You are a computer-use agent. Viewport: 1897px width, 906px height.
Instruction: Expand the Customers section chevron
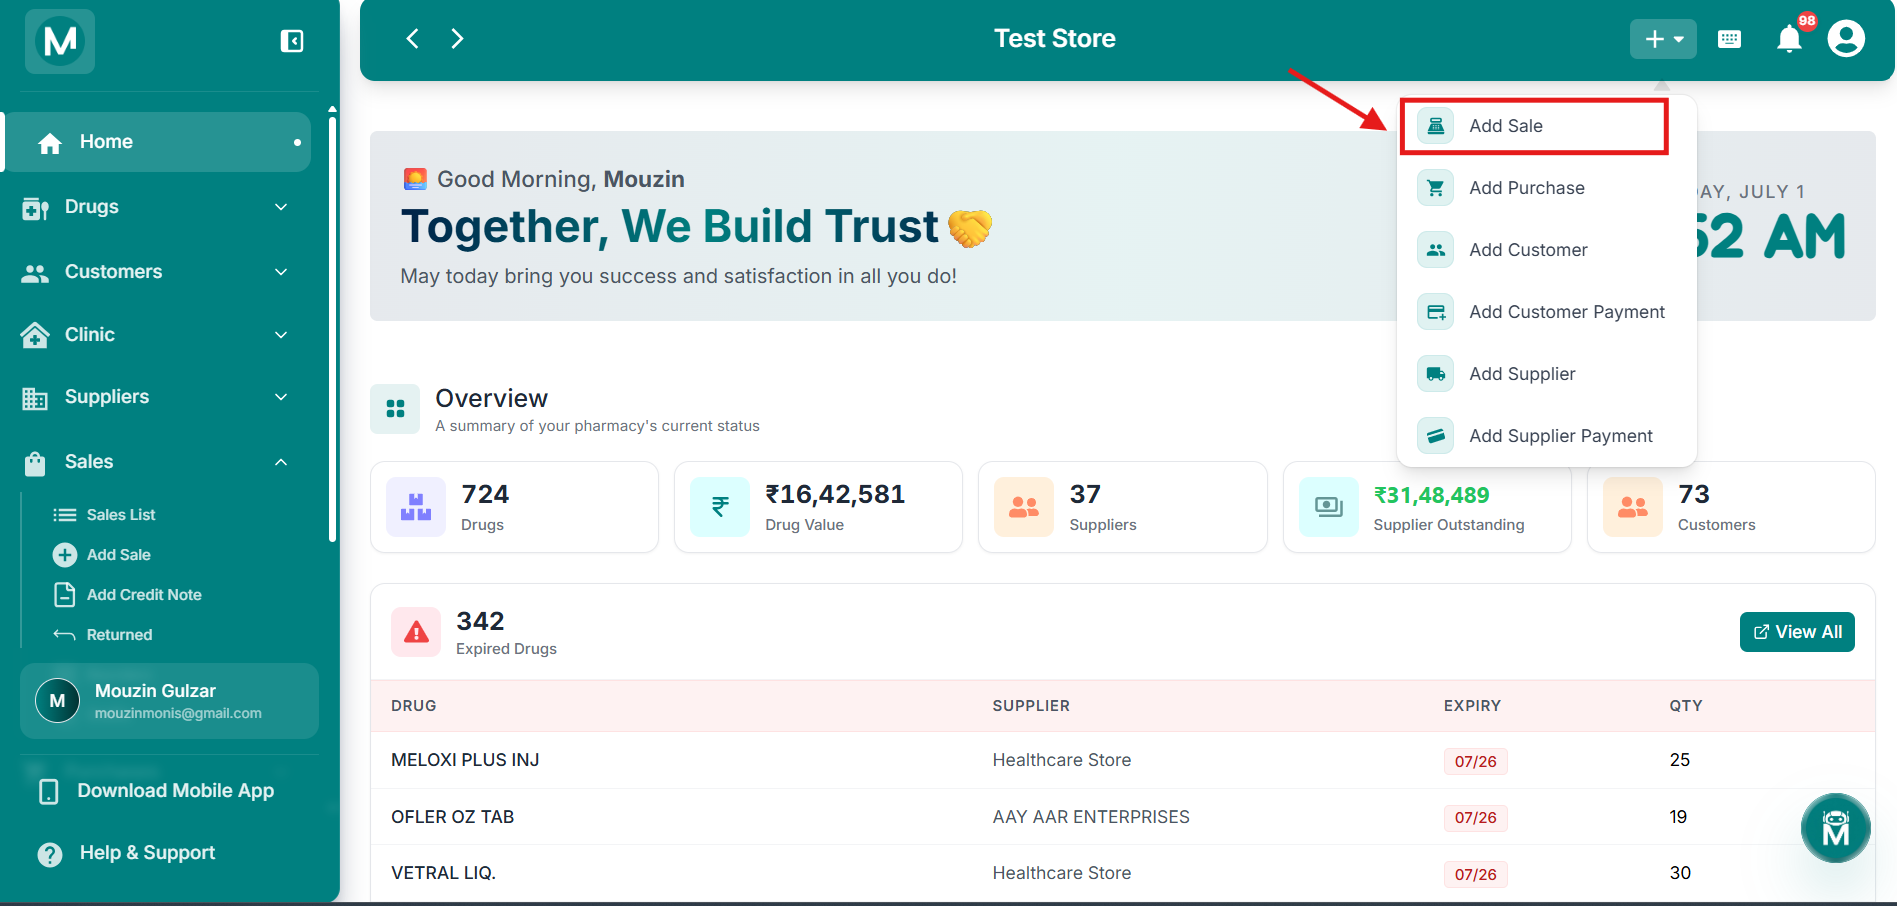pos(281,272)
